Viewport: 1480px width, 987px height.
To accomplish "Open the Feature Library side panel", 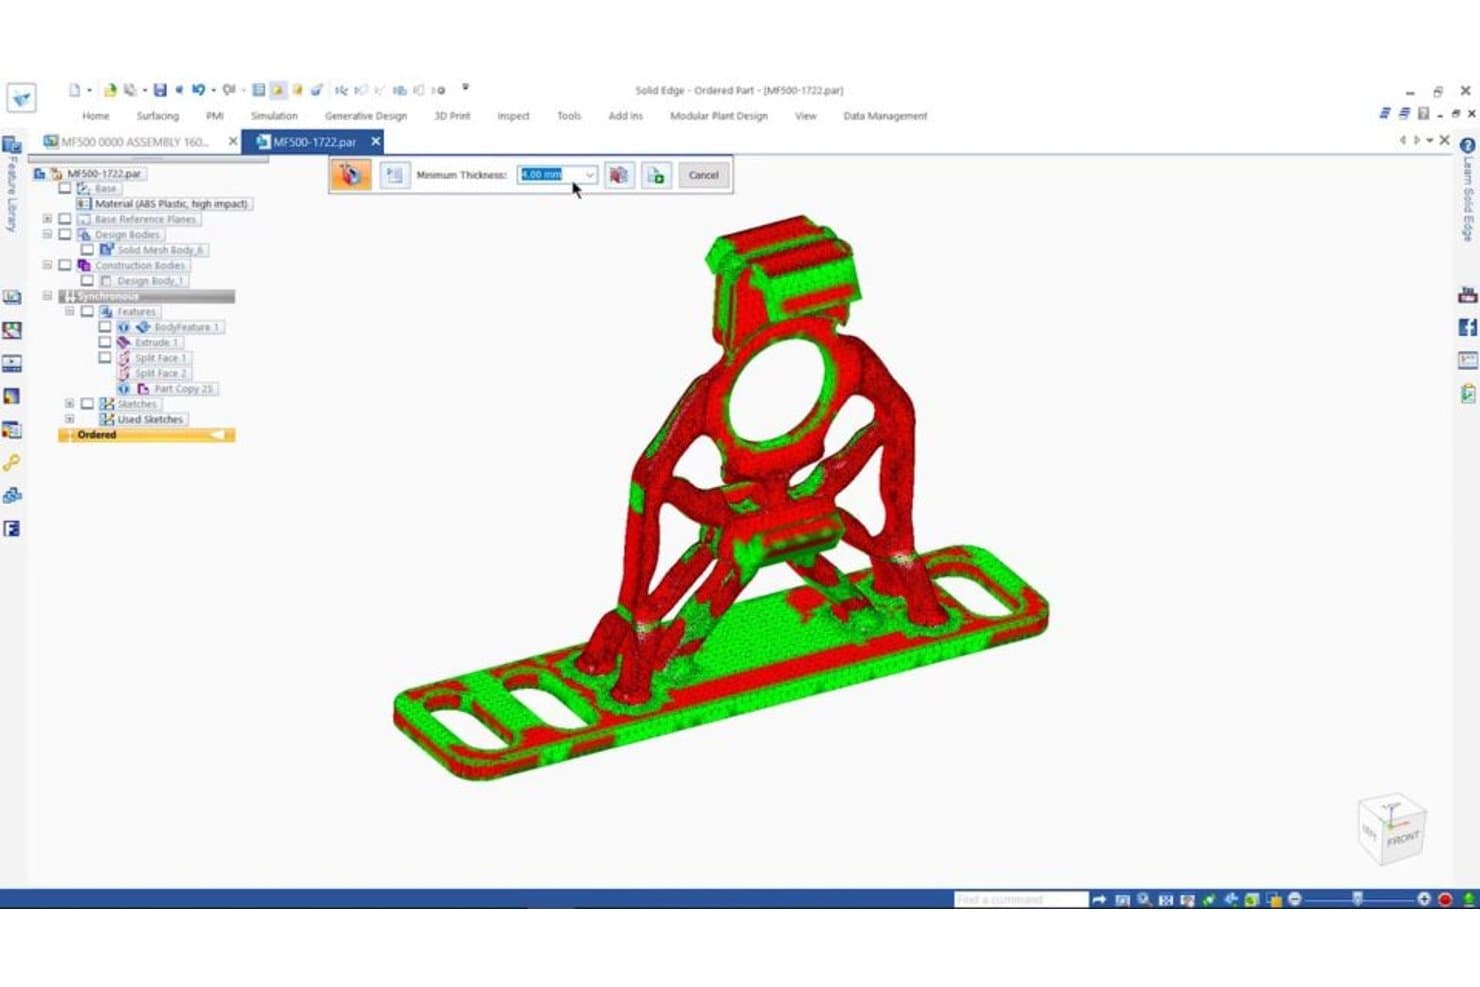I will click(x=11, y=185).
